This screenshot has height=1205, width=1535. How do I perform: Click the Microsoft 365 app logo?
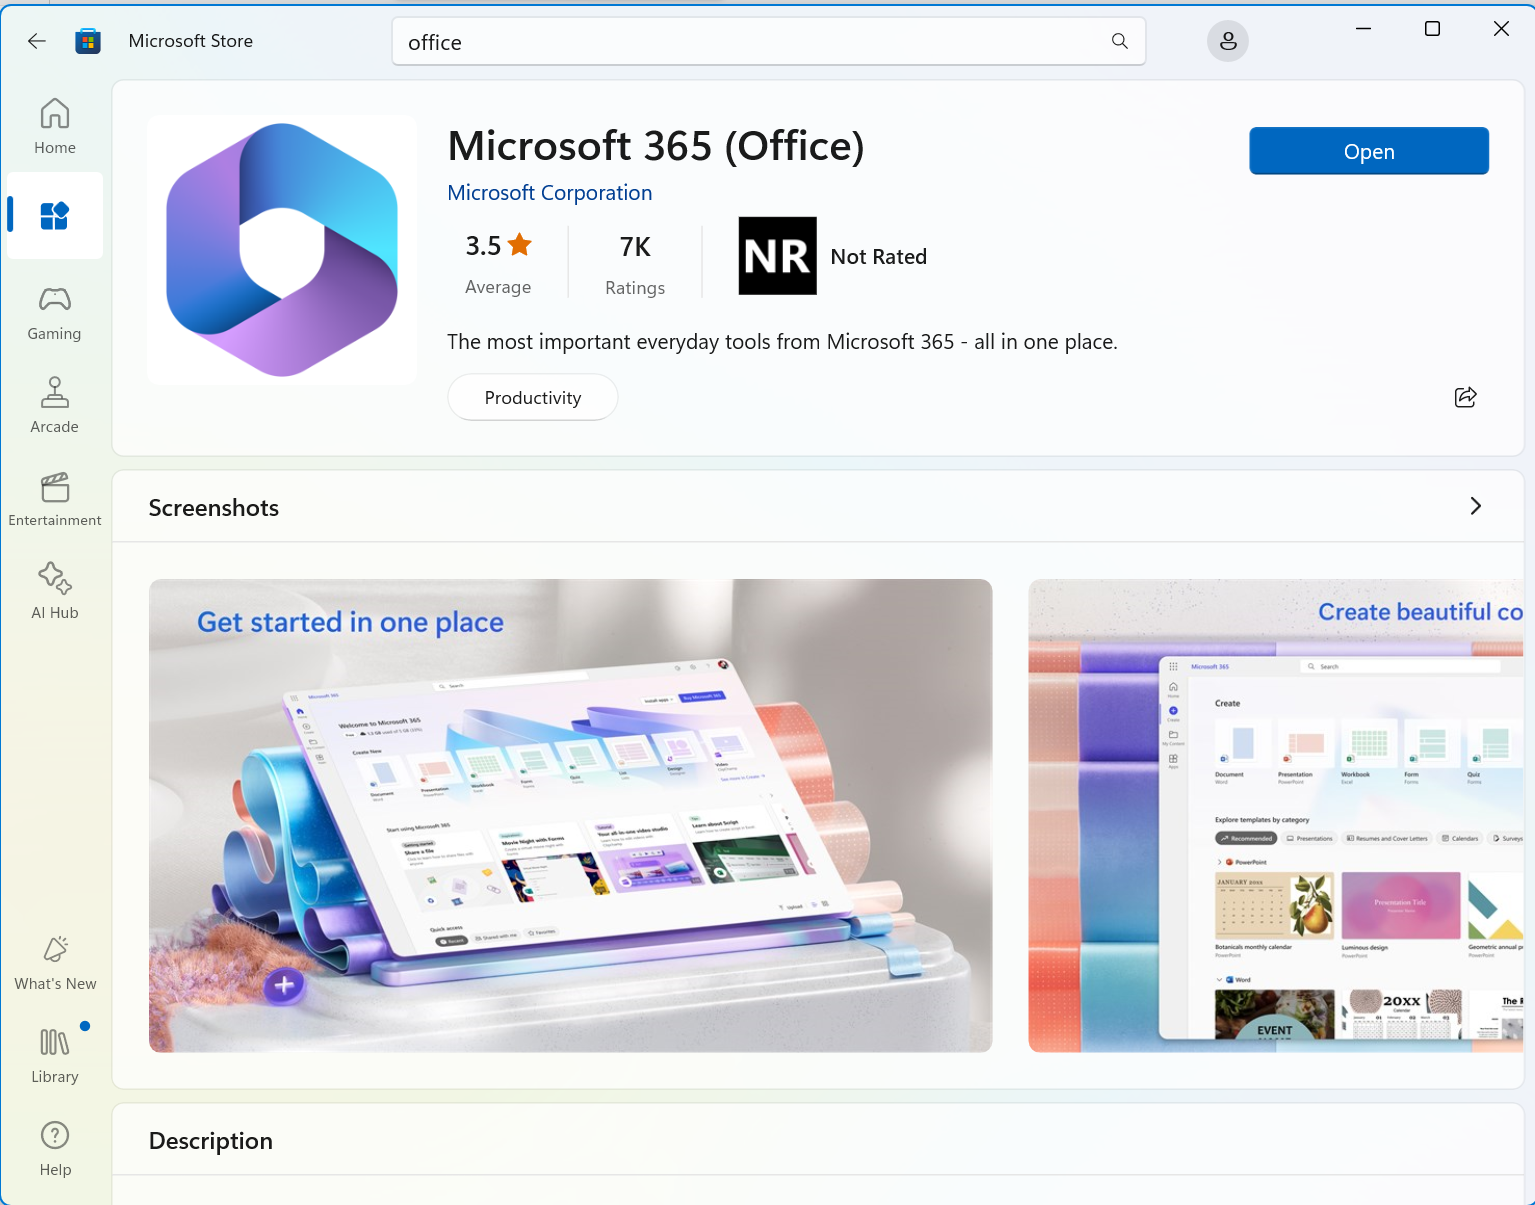[282, 250]
